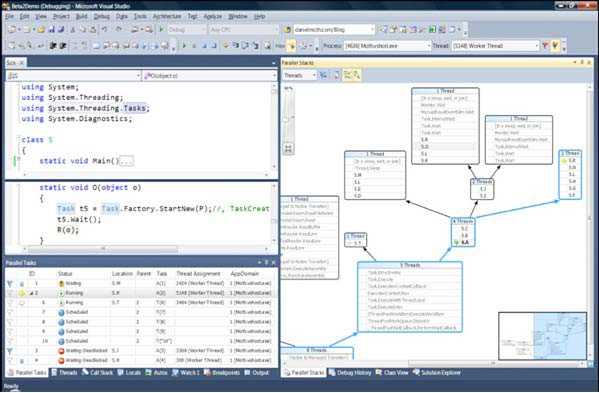Viewport: 599px width, 393px height.
Task: Expand the collapsed Main() method body
Action: [x=126, y=161]
